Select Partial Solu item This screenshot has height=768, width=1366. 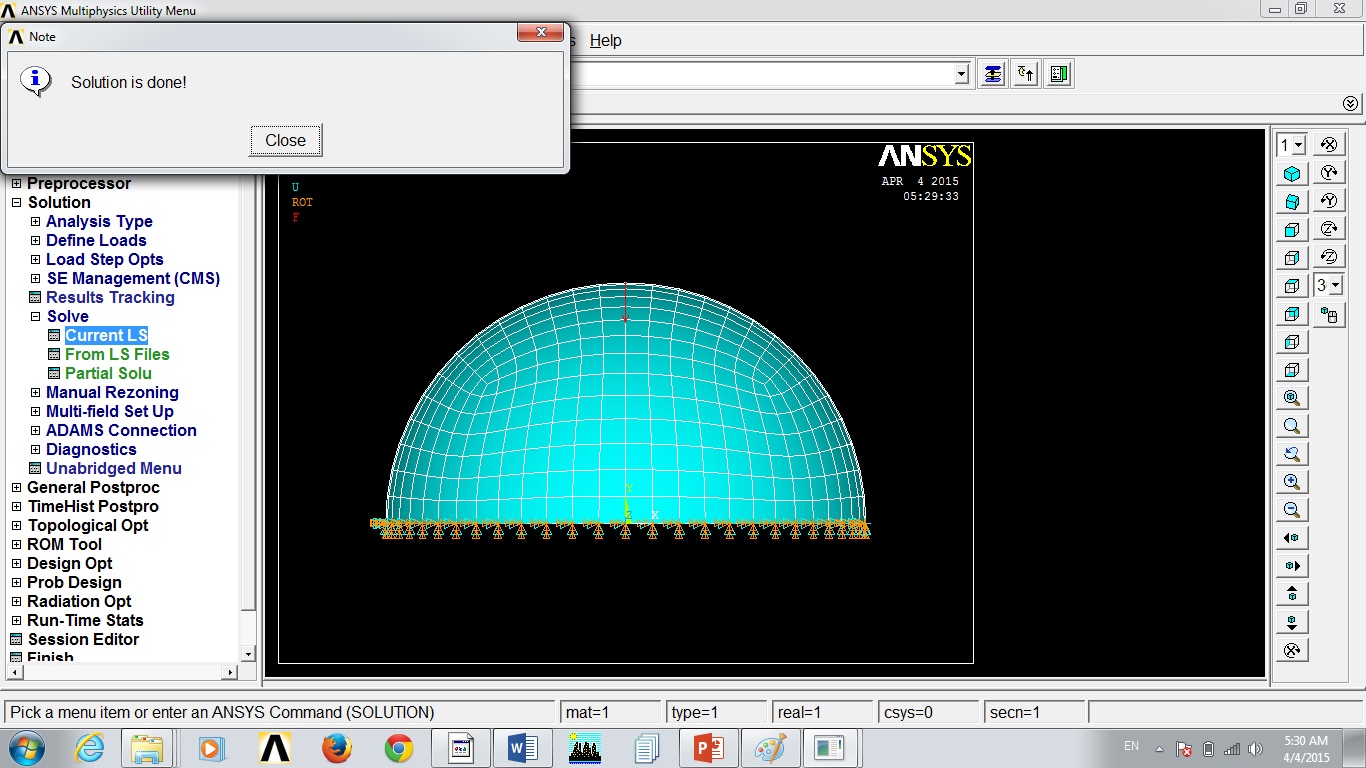coord(108,373)
